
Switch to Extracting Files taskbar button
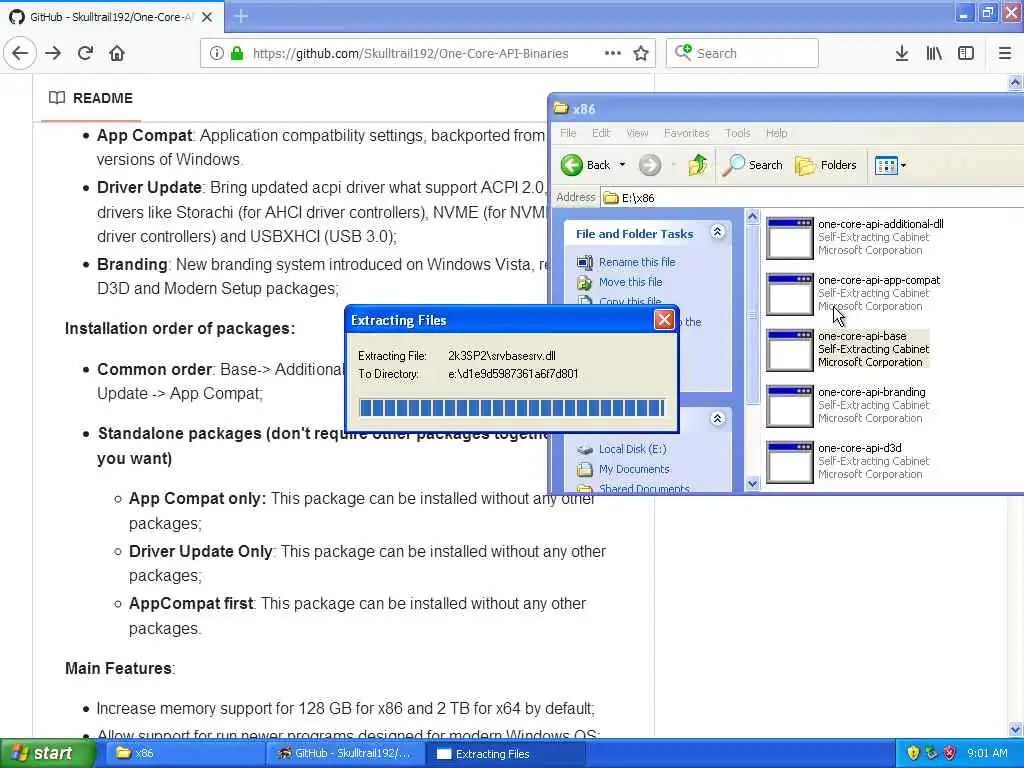coord(505,754)
